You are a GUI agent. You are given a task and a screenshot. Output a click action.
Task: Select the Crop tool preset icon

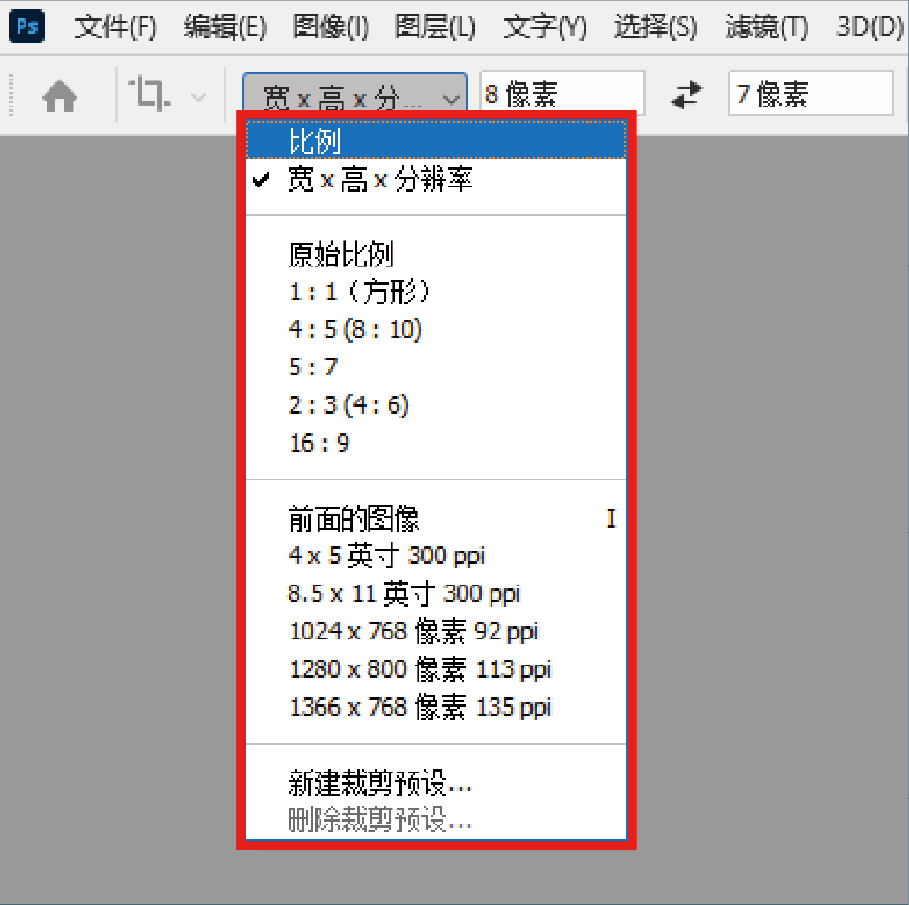coord(152,96)
